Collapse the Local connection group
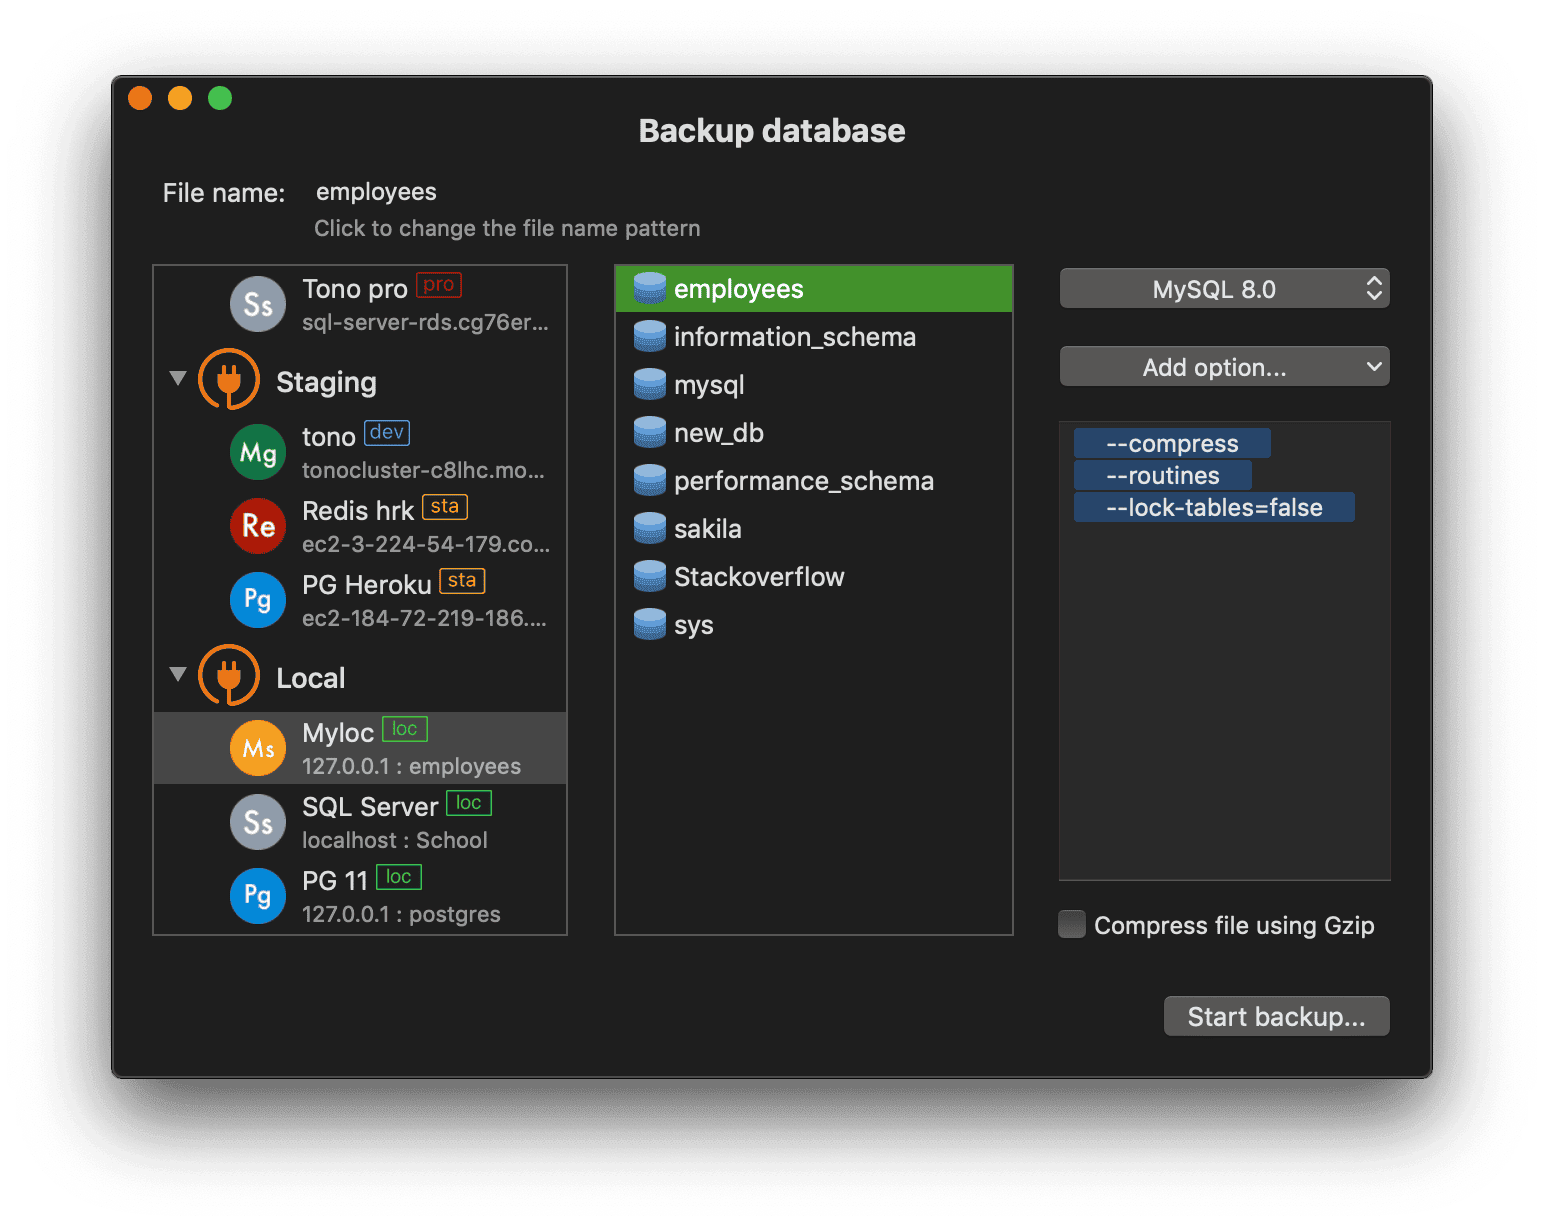The image size is (1544, 1226). tap(178, 674)
